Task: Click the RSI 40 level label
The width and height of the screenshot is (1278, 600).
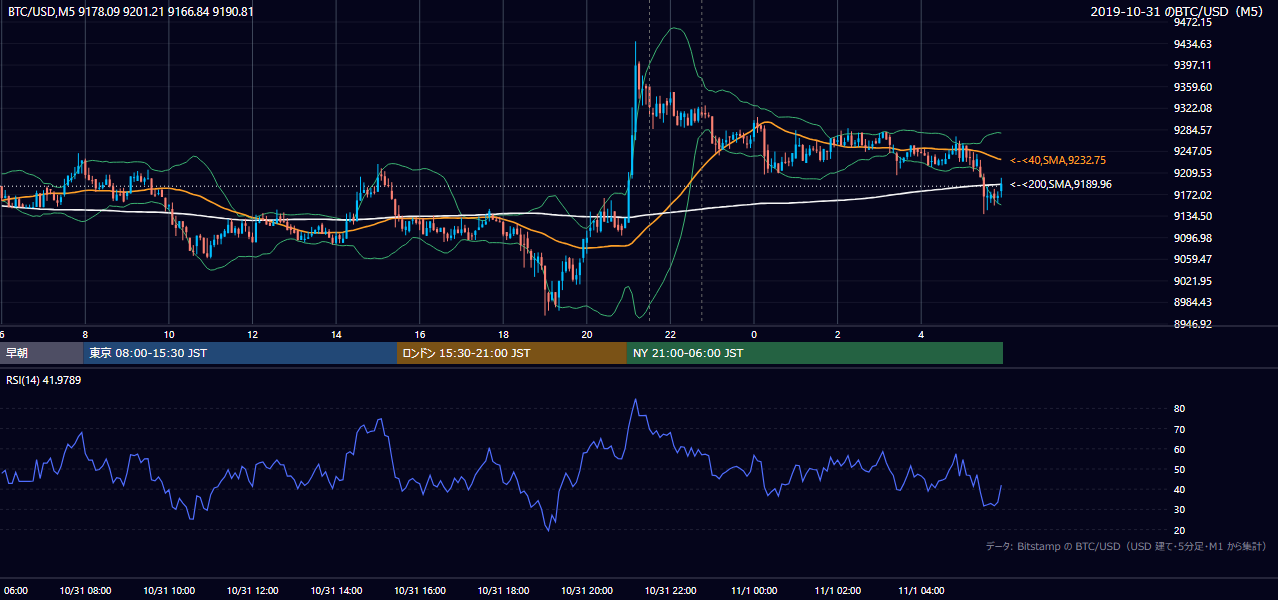Action: tap(1180, 489)
